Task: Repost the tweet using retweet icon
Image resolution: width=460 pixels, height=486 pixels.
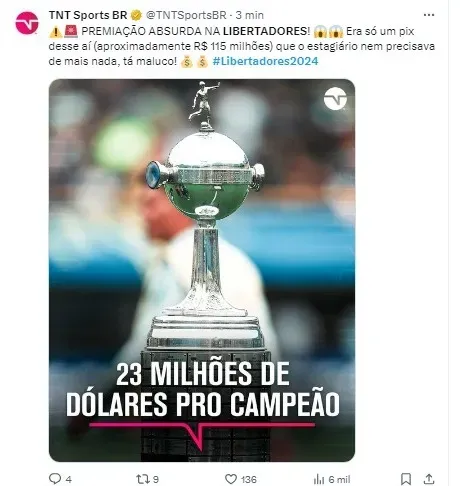Action: click(x=142, y=479)
